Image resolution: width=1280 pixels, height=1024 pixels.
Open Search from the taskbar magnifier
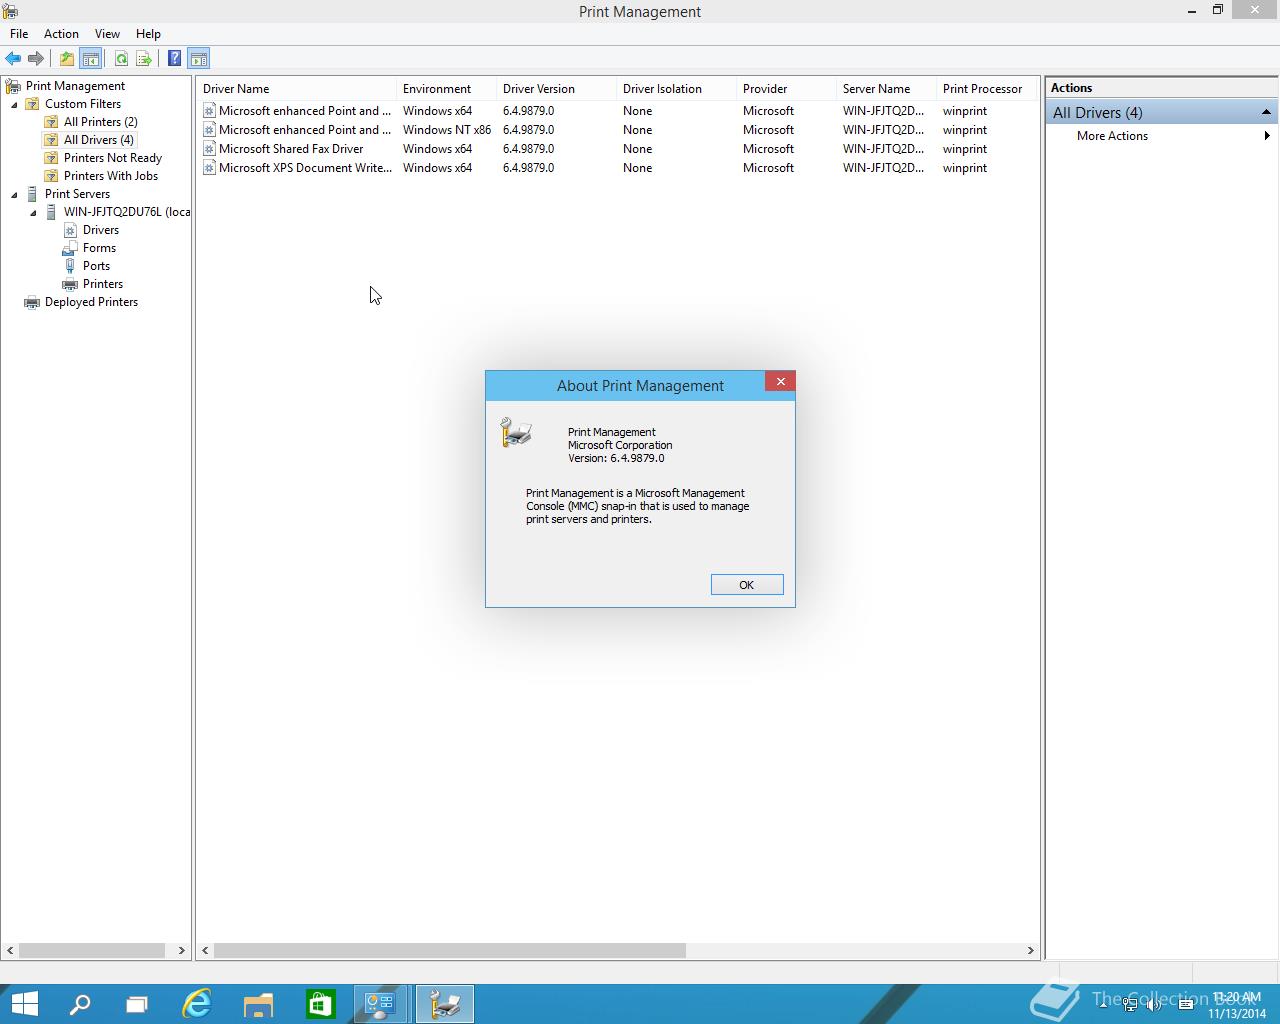(x=79, y=1003)
